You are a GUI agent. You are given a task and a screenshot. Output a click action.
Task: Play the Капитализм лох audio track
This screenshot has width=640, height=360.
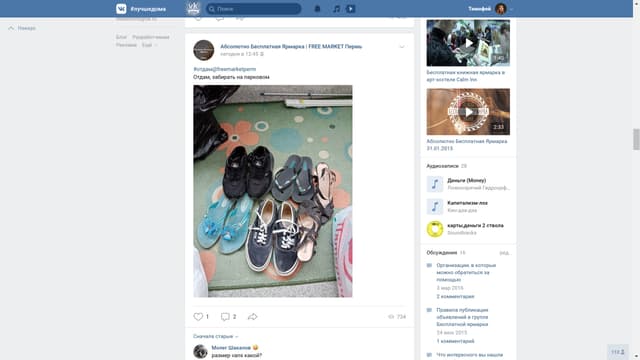click(x=435, y=207)
